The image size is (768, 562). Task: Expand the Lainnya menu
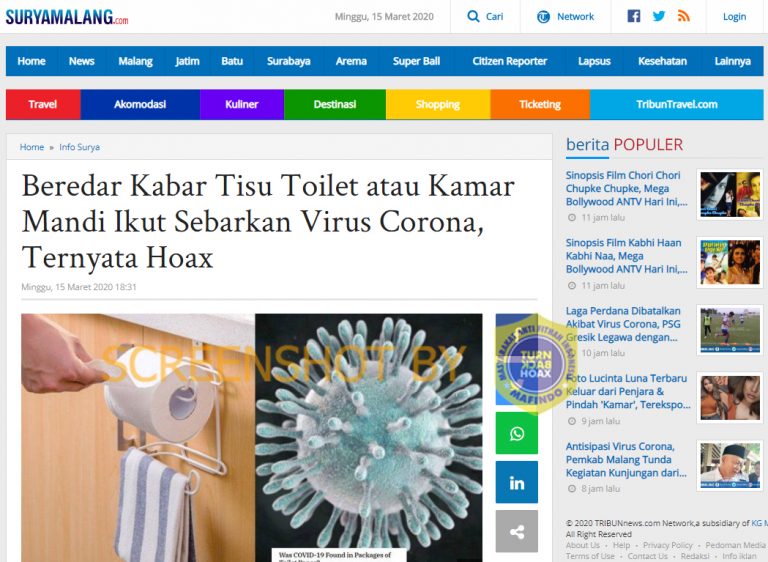pos(732,61)
